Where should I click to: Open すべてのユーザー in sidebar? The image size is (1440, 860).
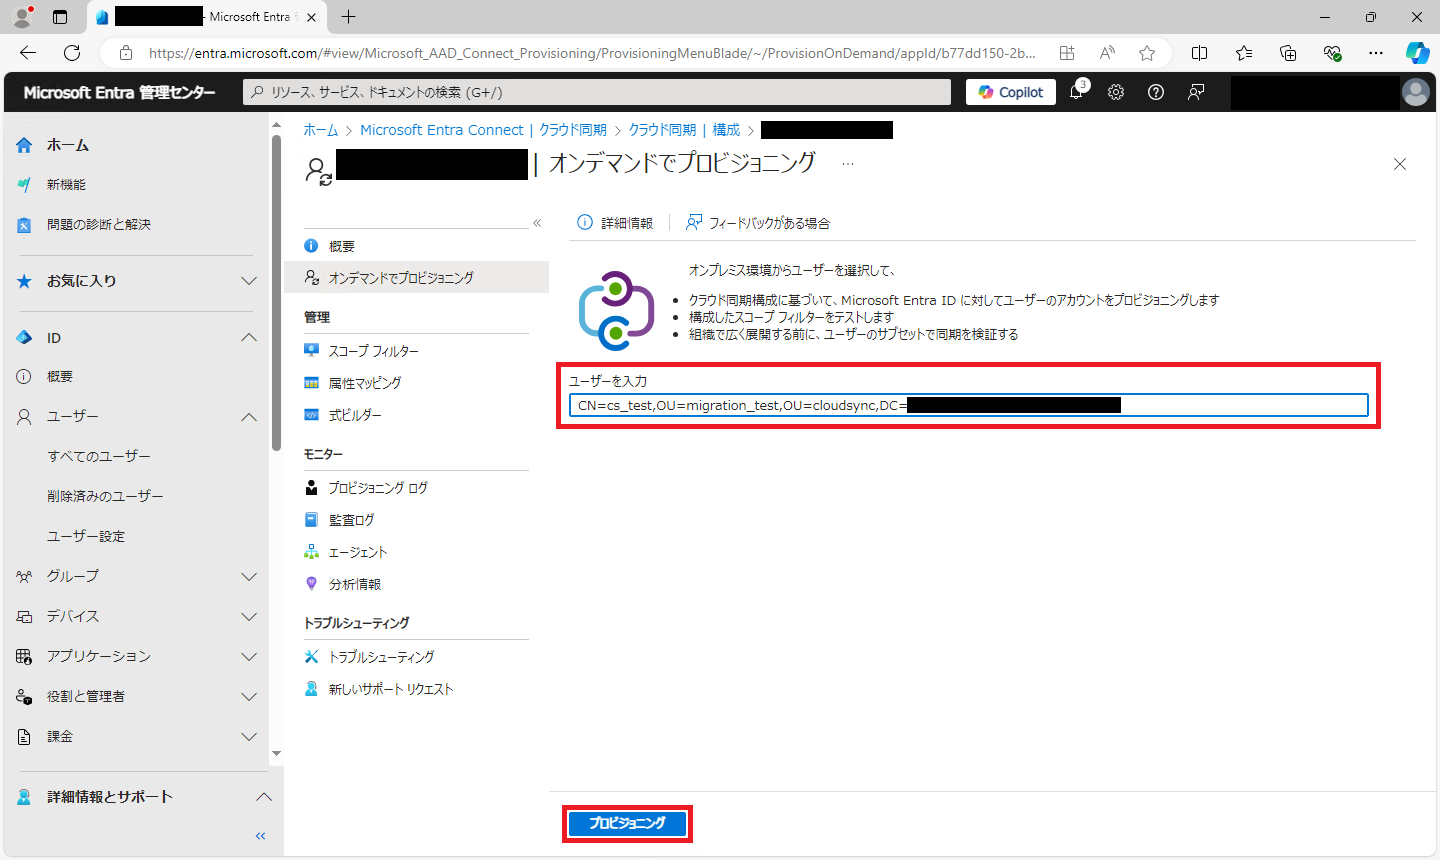pos(99,456)
